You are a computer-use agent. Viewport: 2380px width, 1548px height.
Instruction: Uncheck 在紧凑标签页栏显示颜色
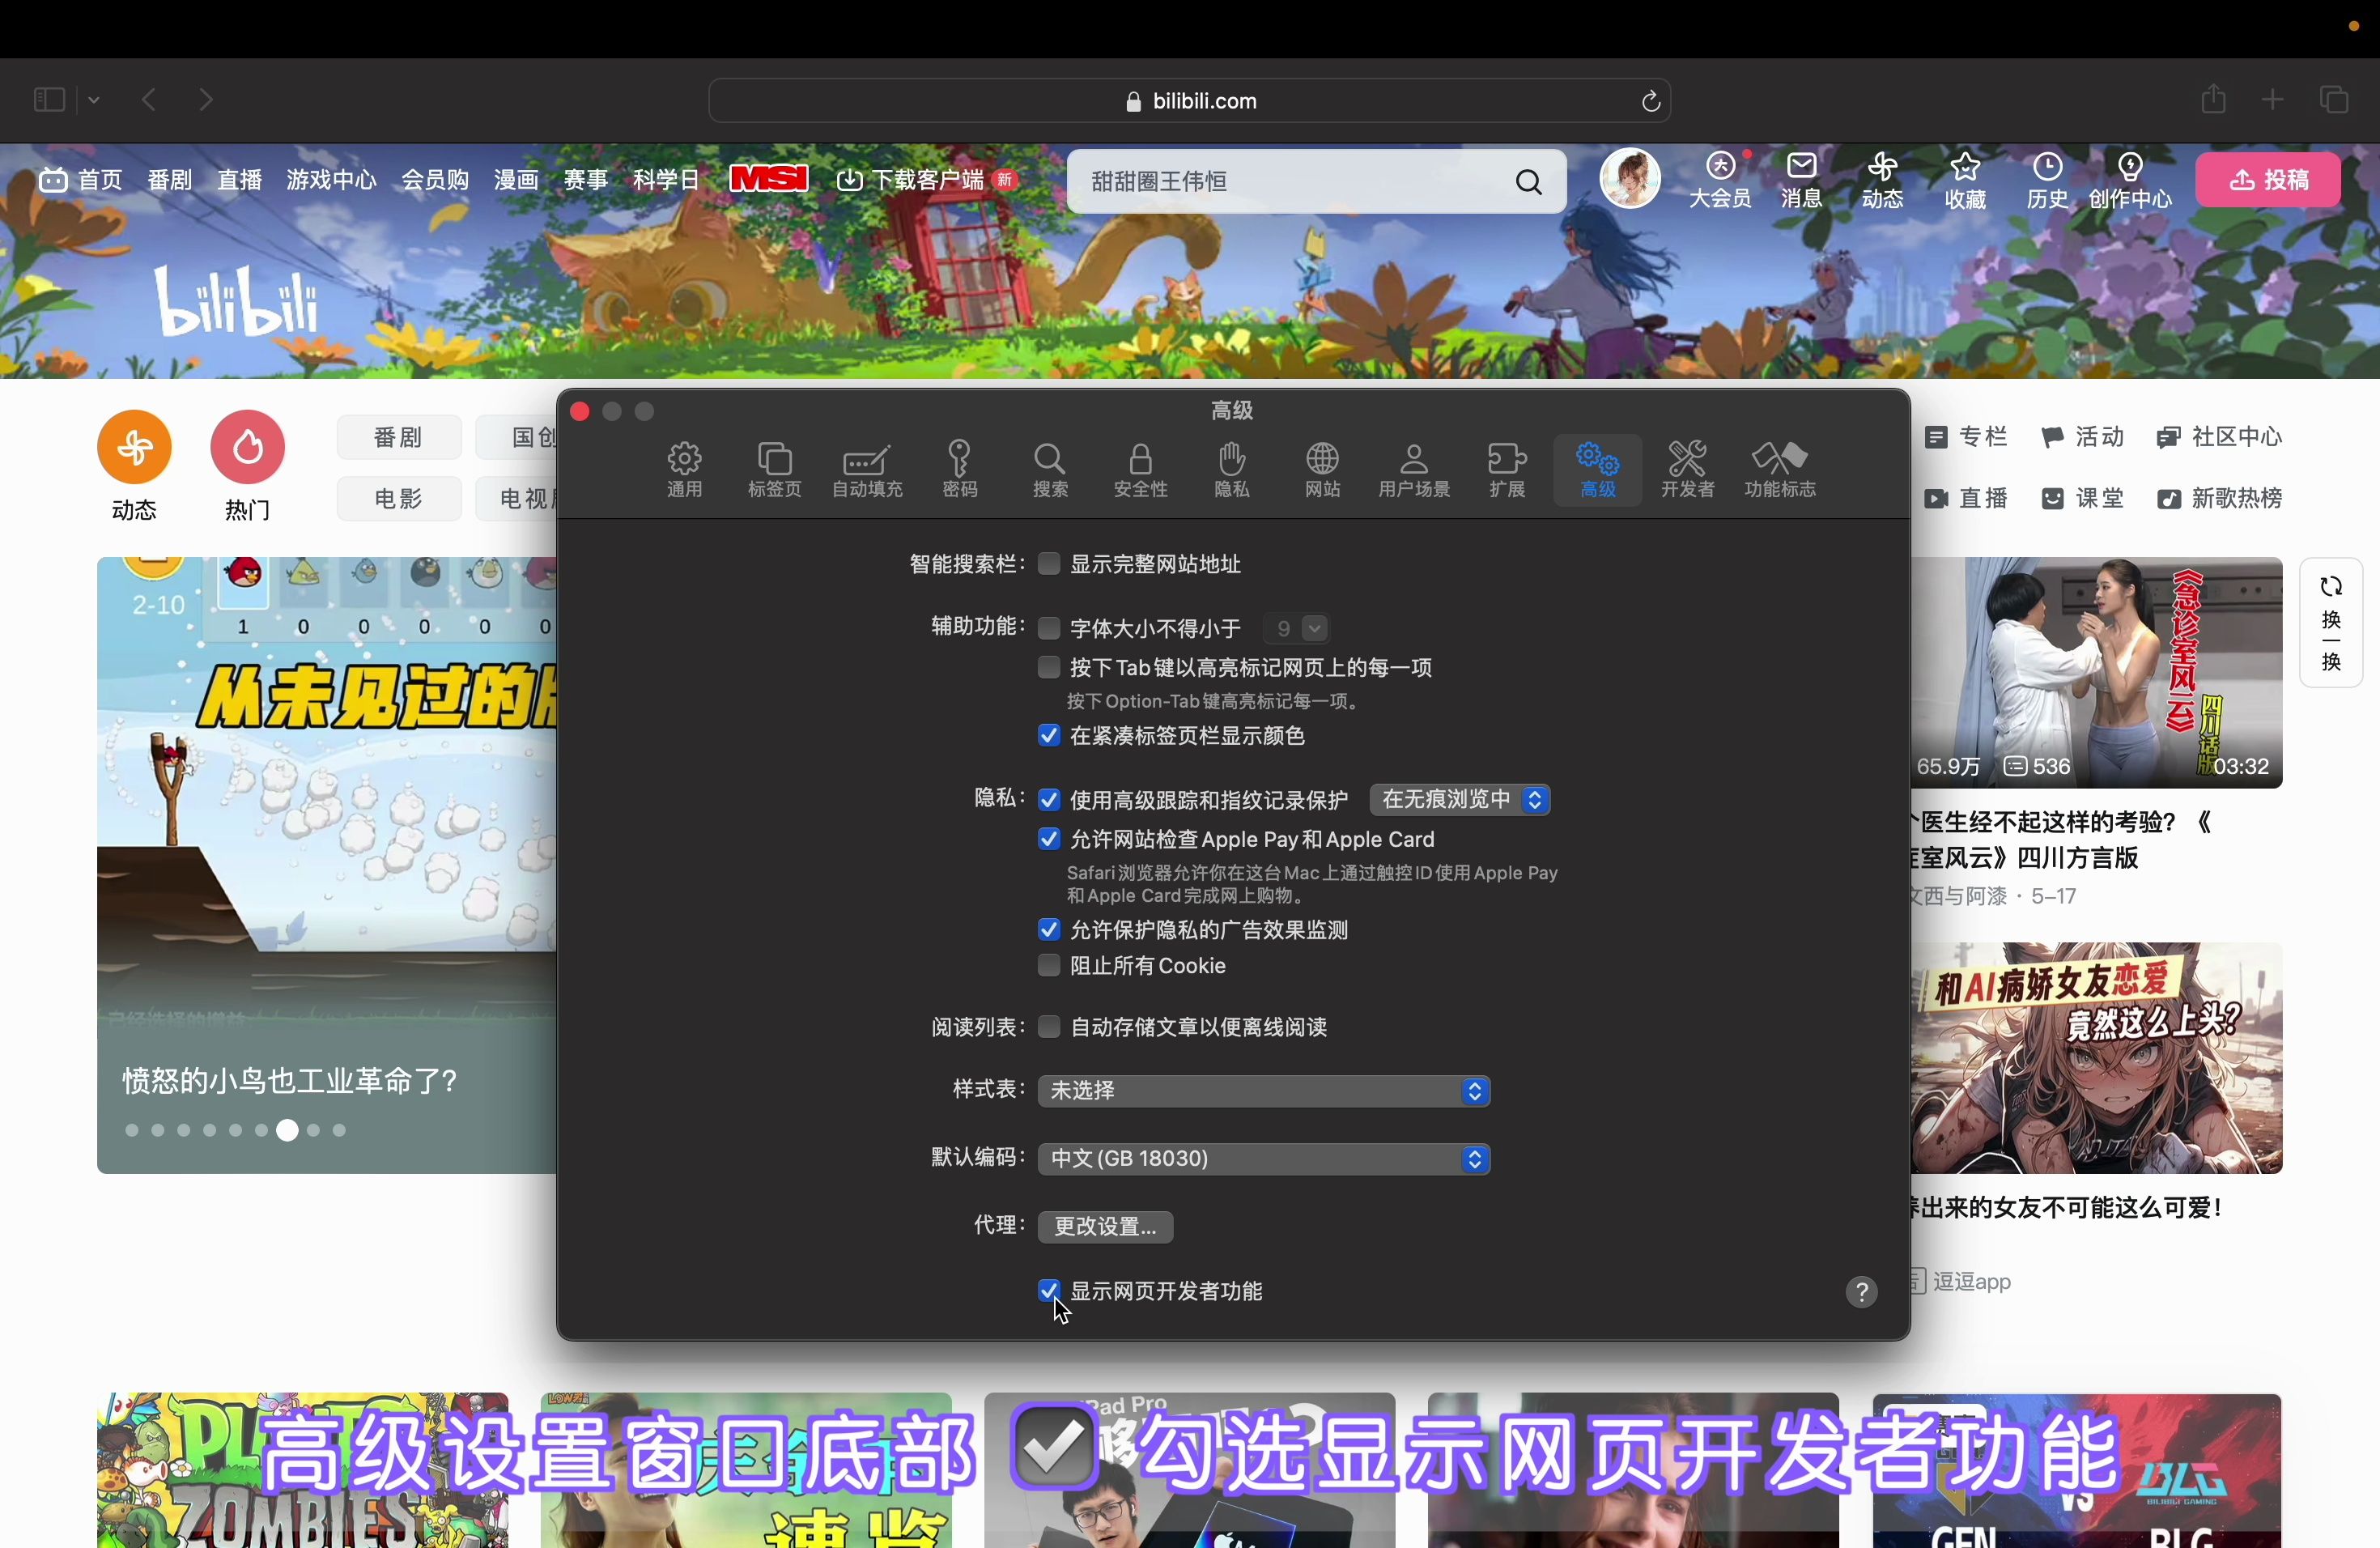point(1049,736)
